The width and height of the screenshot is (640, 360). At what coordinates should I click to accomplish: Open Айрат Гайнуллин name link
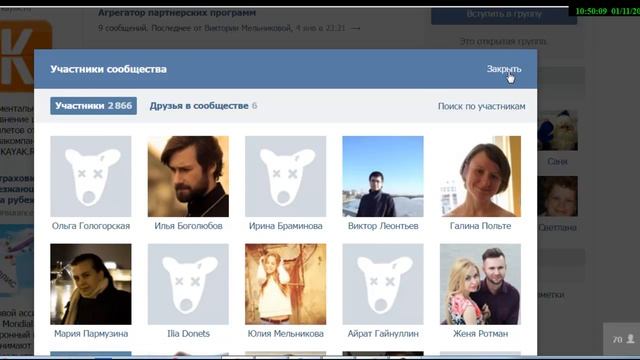click(x=383, y=333)
